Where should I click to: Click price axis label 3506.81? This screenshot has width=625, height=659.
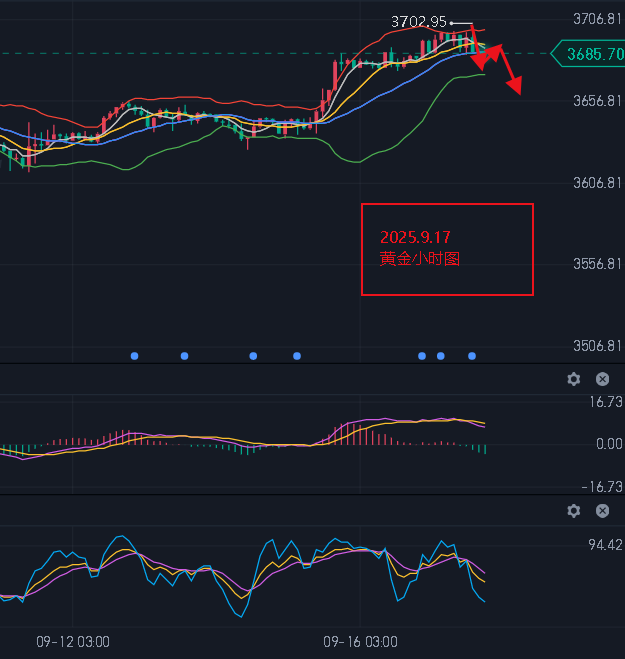click(597, 346)
